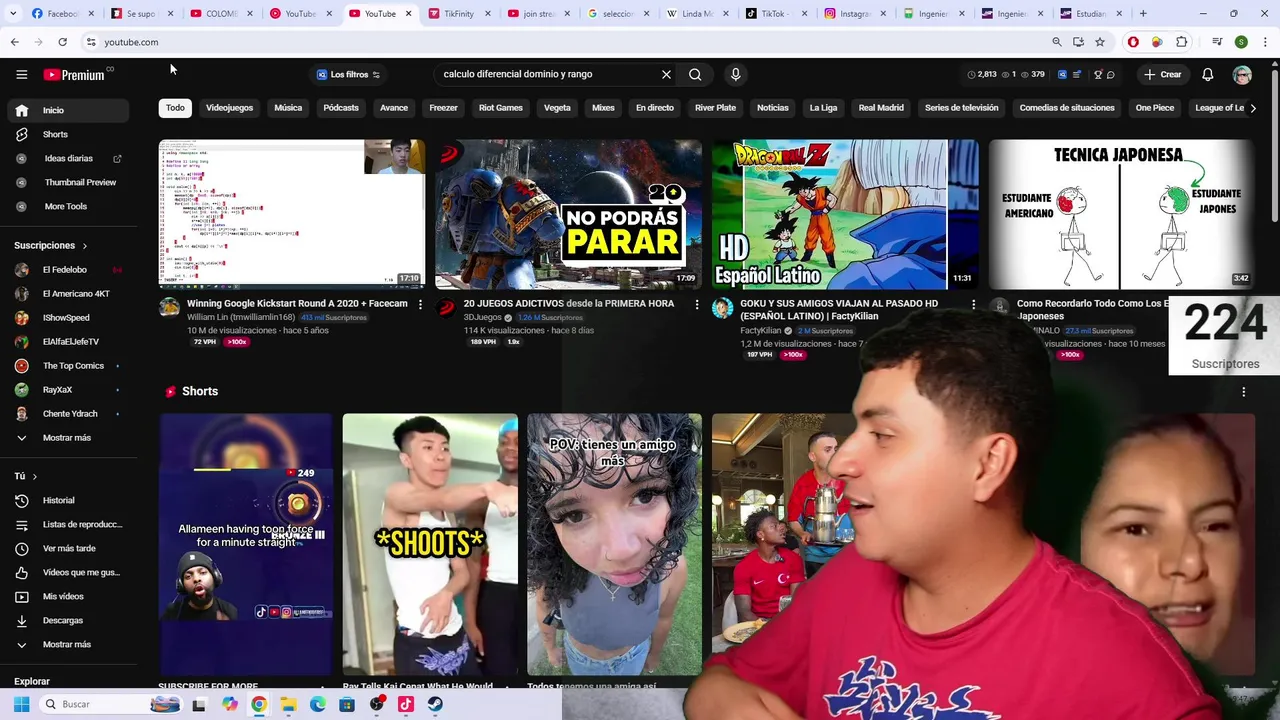Open Thumbnail Preview in the sidebar
The height and width of the screenshot is (720, 1280).
pos(68,182)
